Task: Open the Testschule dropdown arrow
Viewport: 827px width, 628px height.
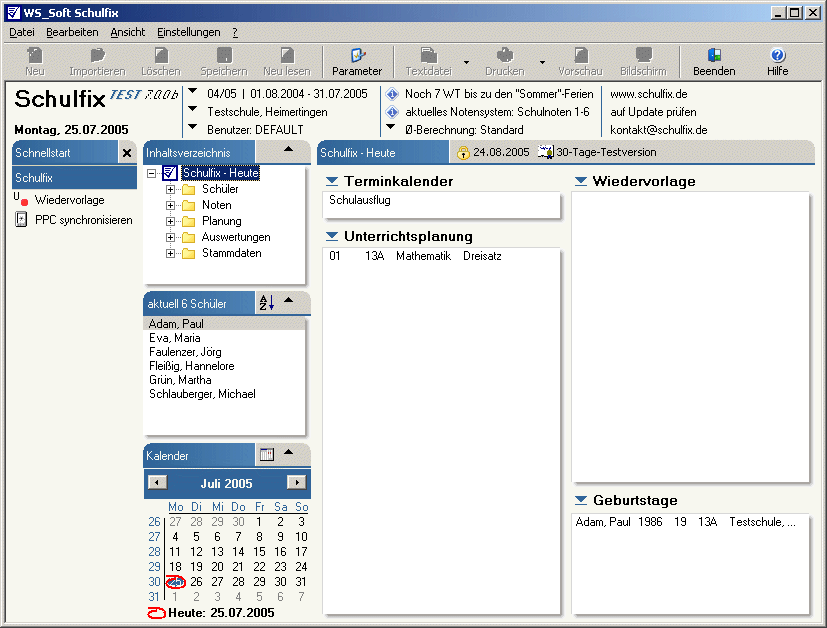Action: 193,109
